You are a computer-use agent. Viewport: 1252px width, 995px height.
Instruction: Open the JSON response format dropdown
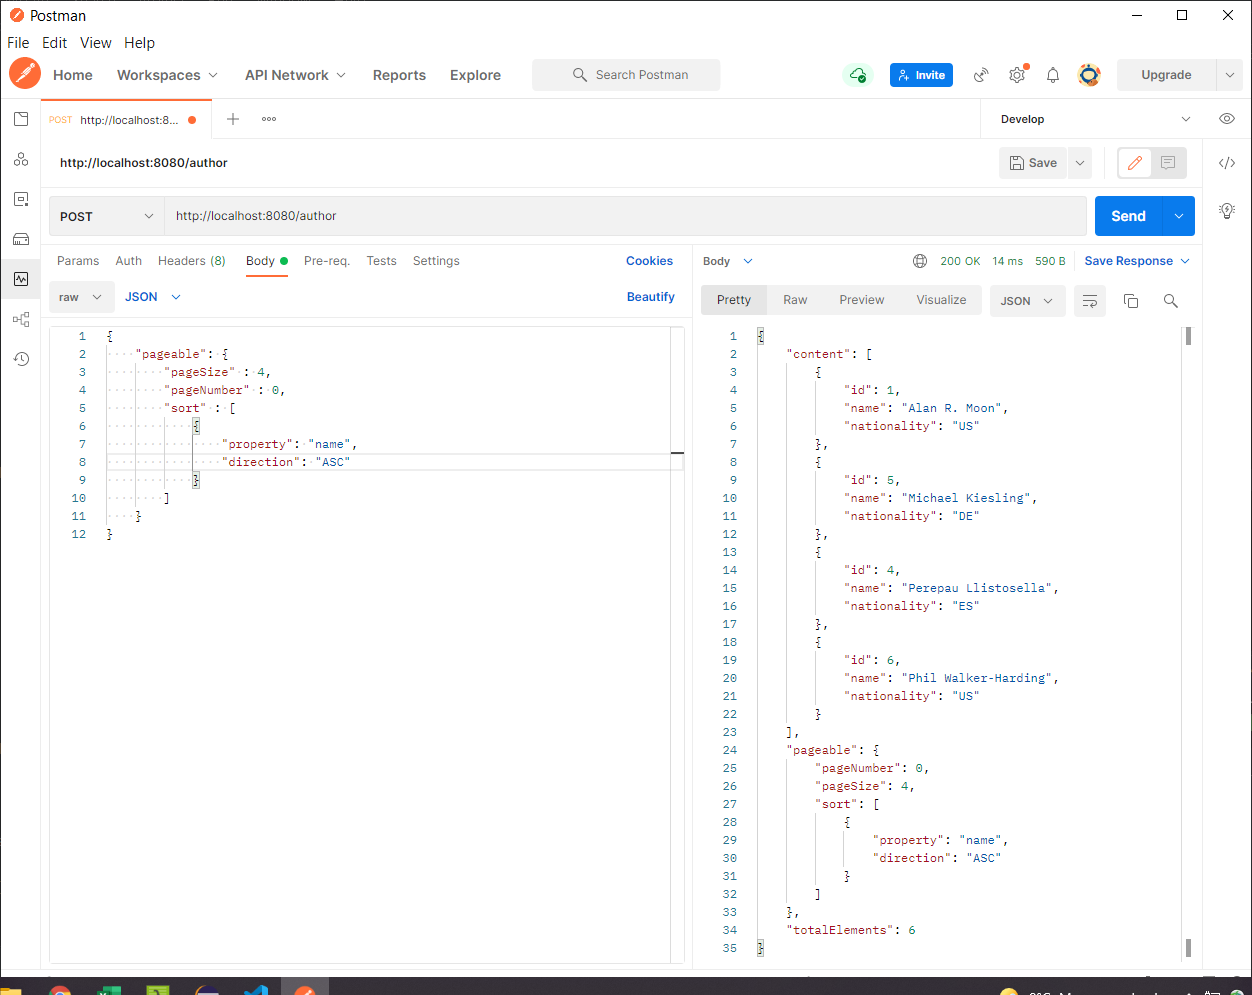(1027, 300)
